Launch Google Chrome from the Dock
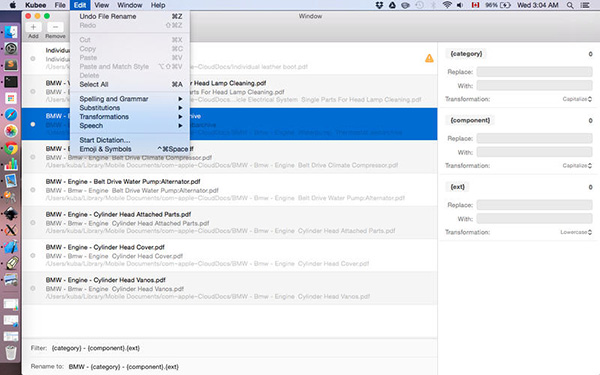The image size is (600, 375). (11, 148)
